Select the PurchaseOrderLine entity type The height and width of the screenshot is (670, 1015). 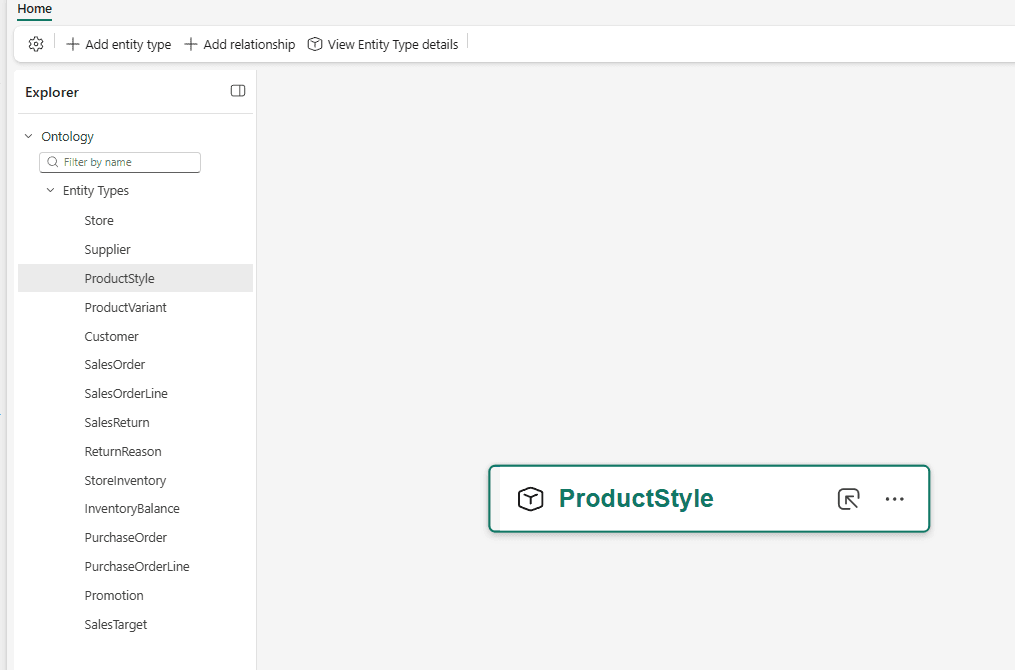[x=135, y=566]
